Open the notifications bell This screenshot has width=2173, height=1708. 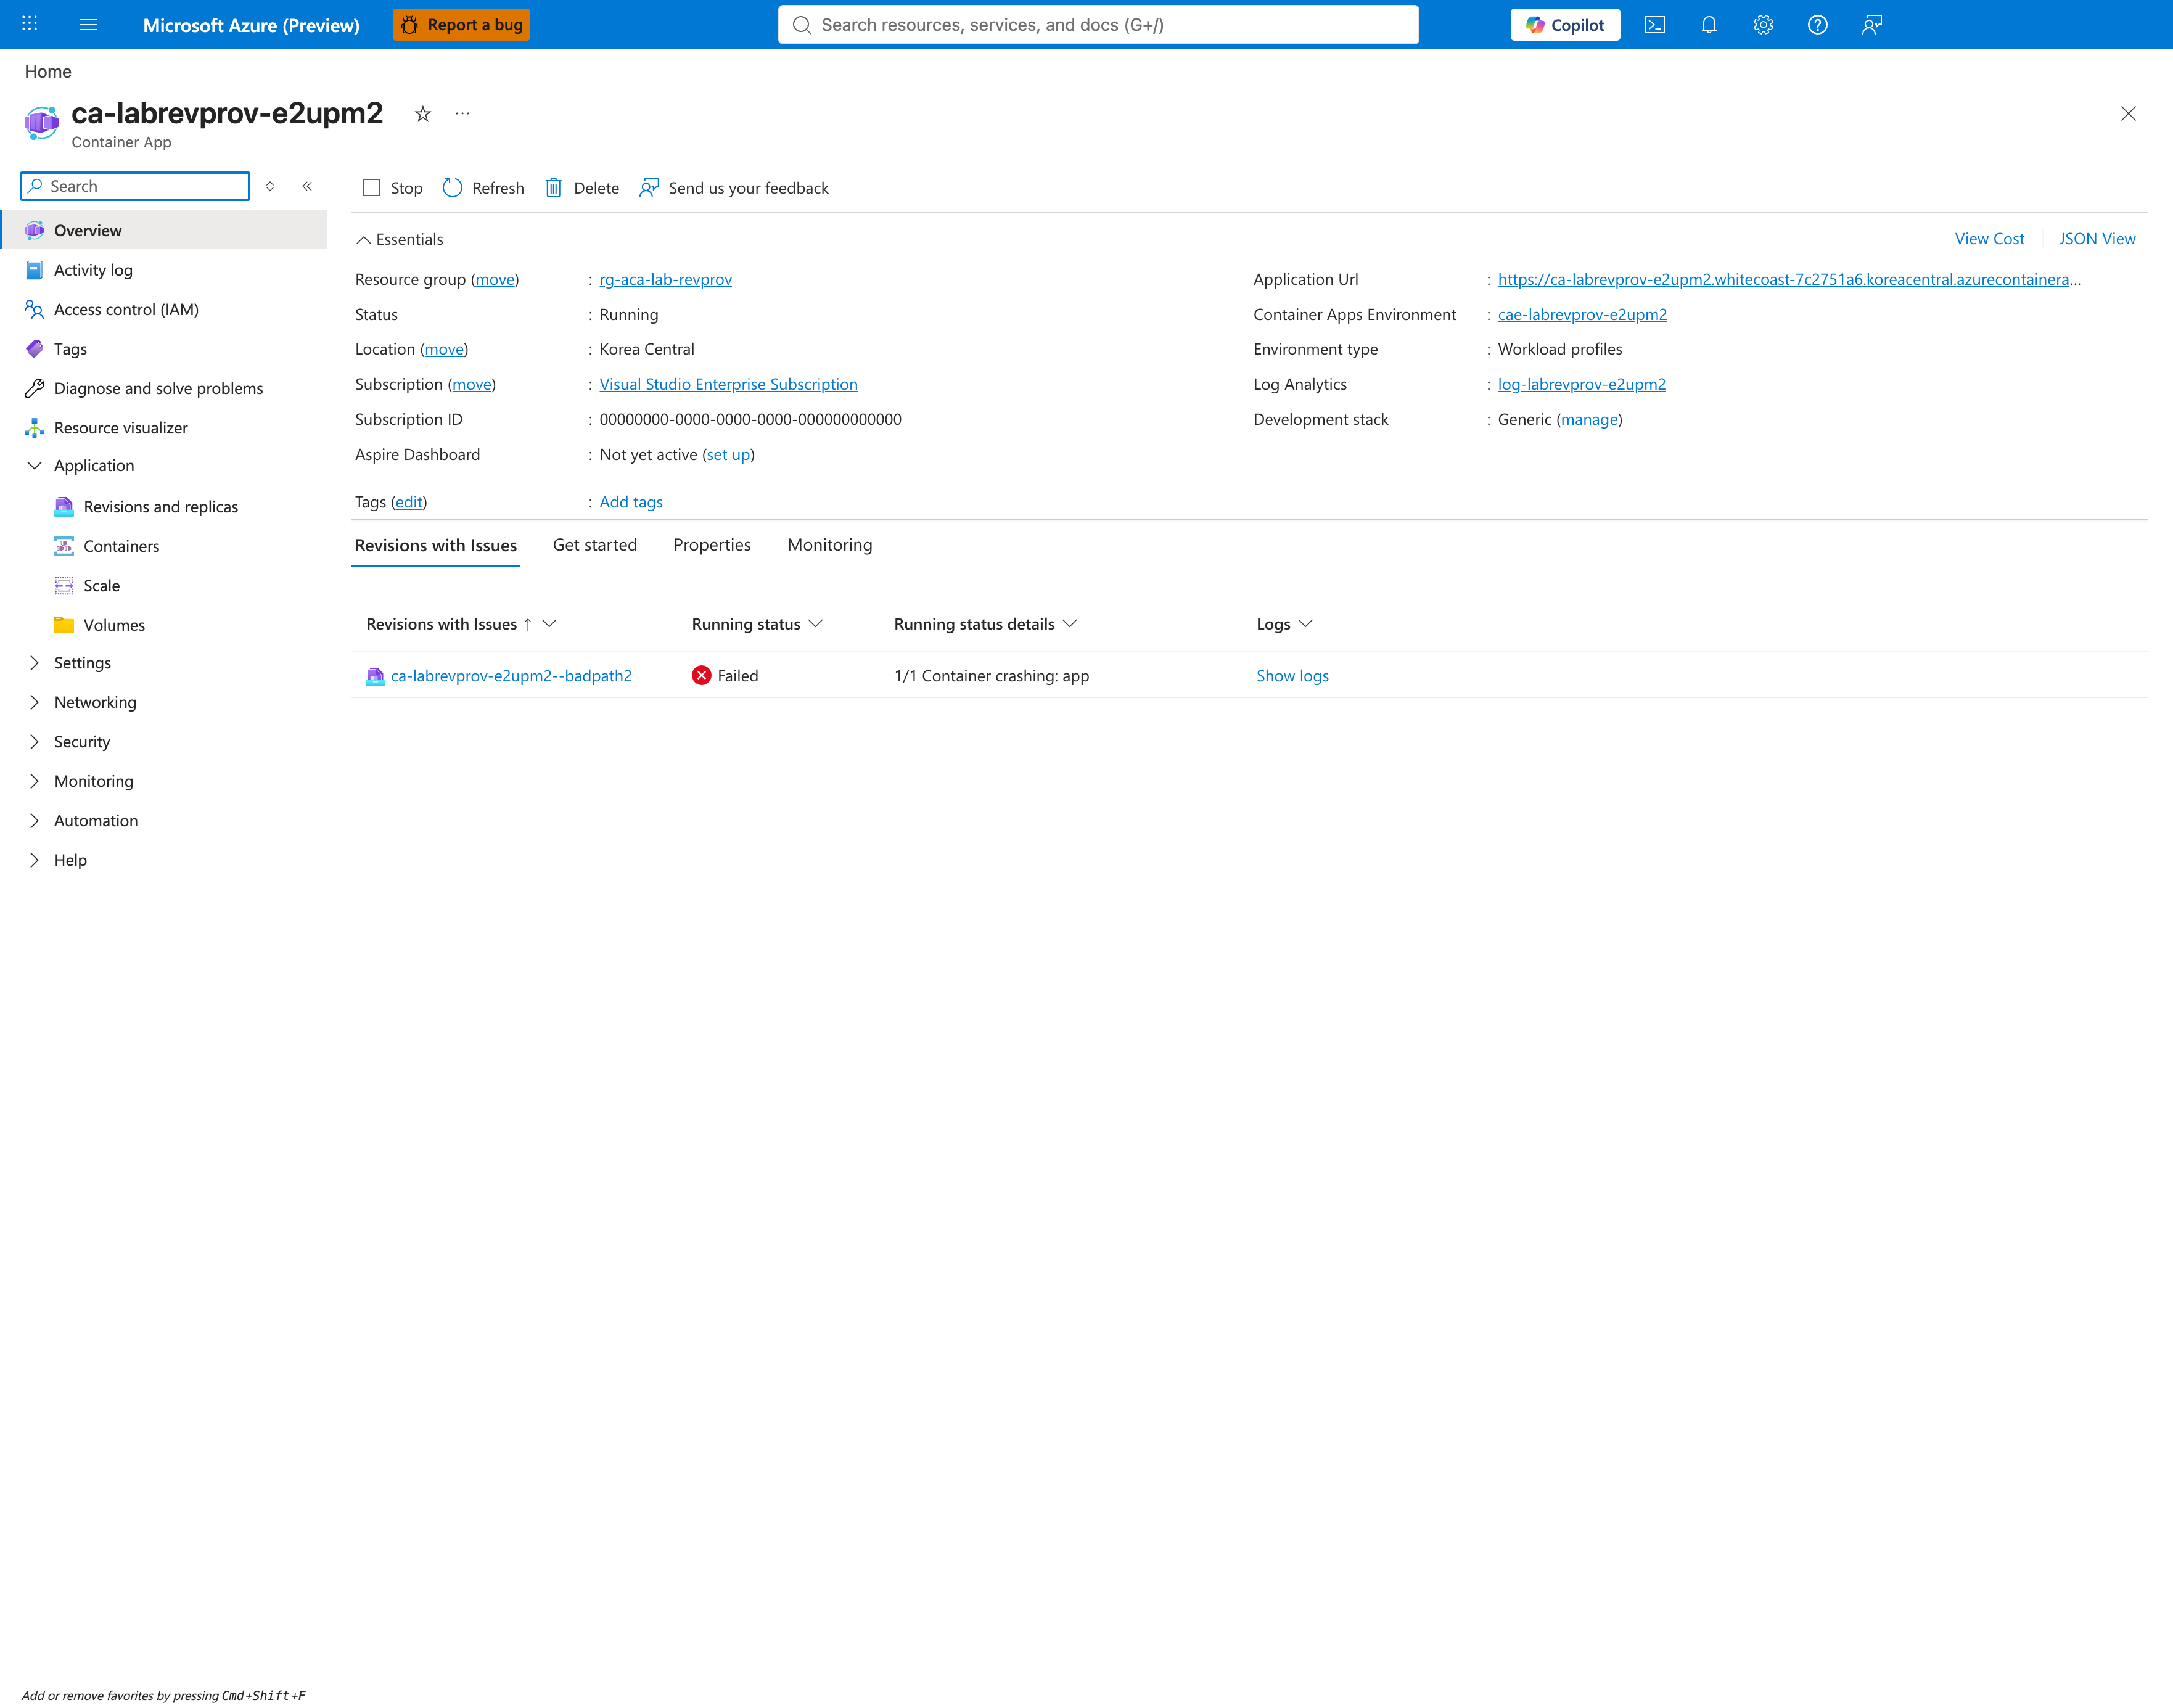tap(1709, 24)
